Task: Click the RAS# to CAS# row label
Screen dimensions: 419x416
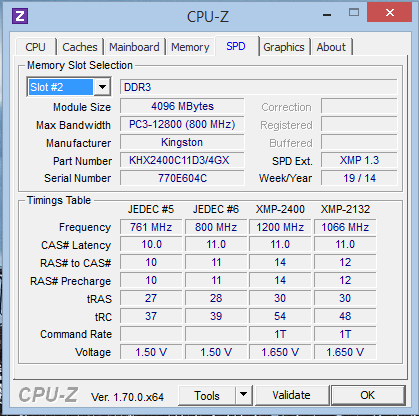Action: pos(76,263)
